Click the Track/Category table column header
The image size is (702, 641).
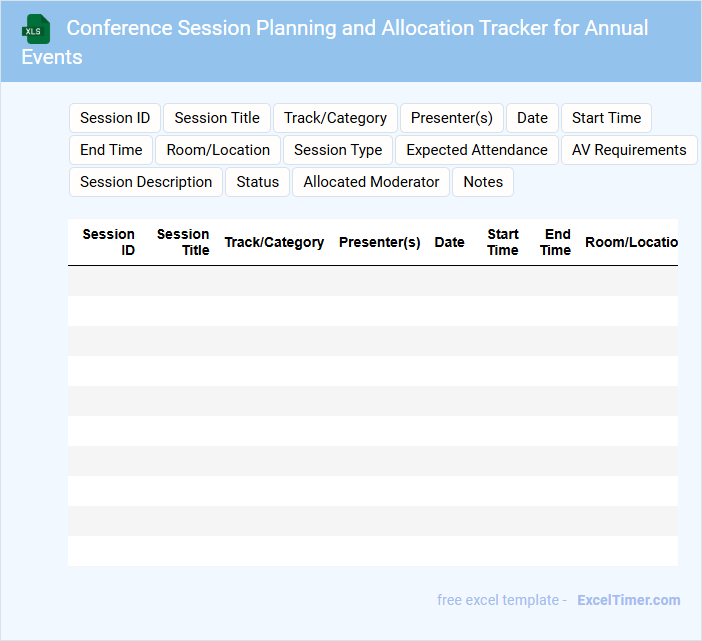274,242
